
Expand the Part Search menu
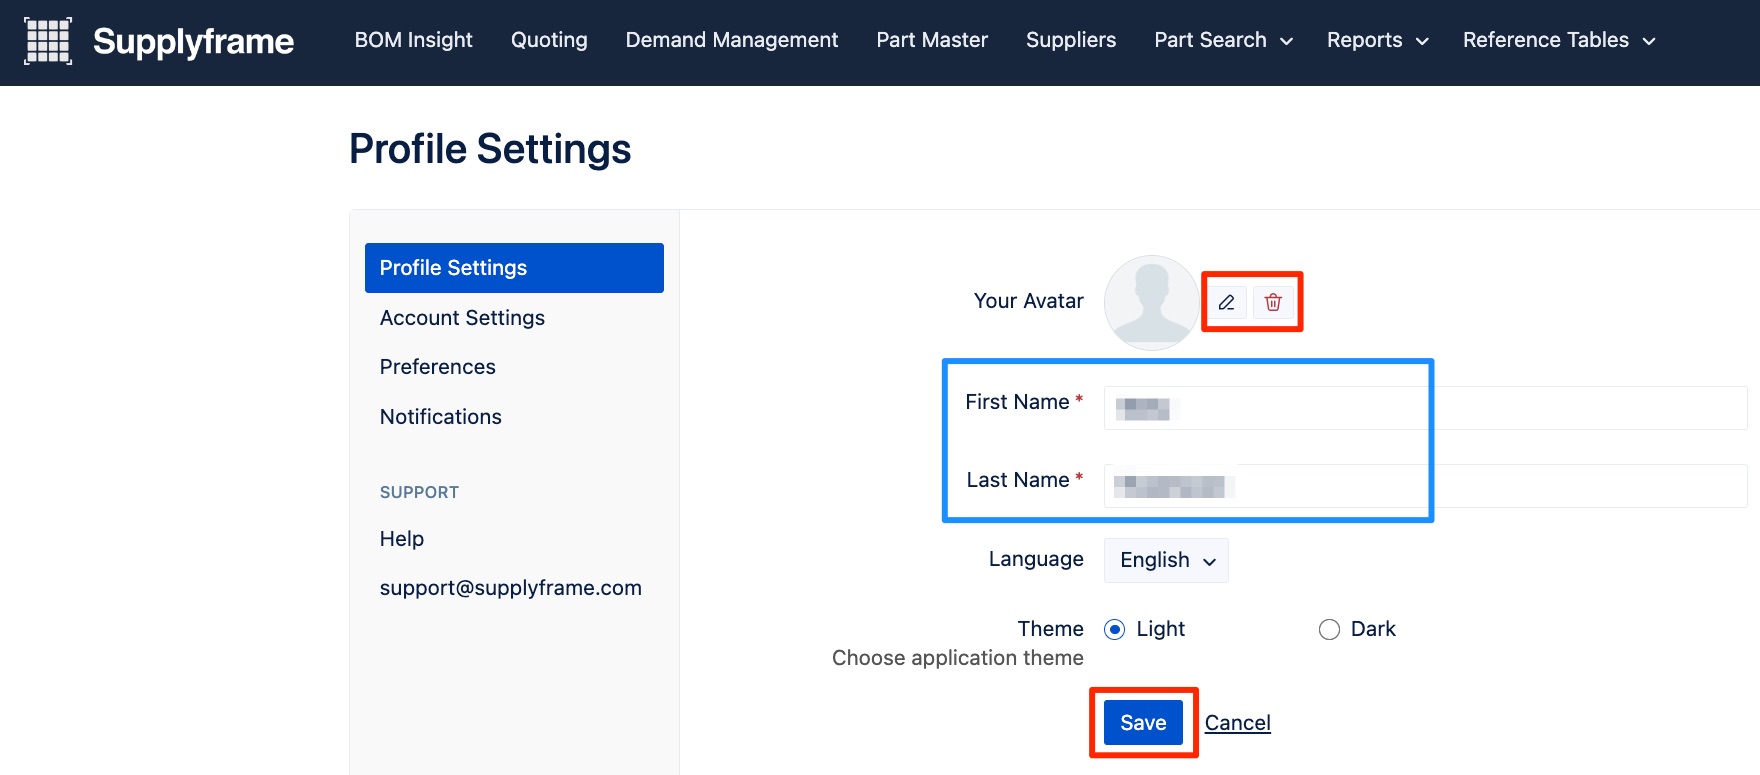tap(1223, 40)
